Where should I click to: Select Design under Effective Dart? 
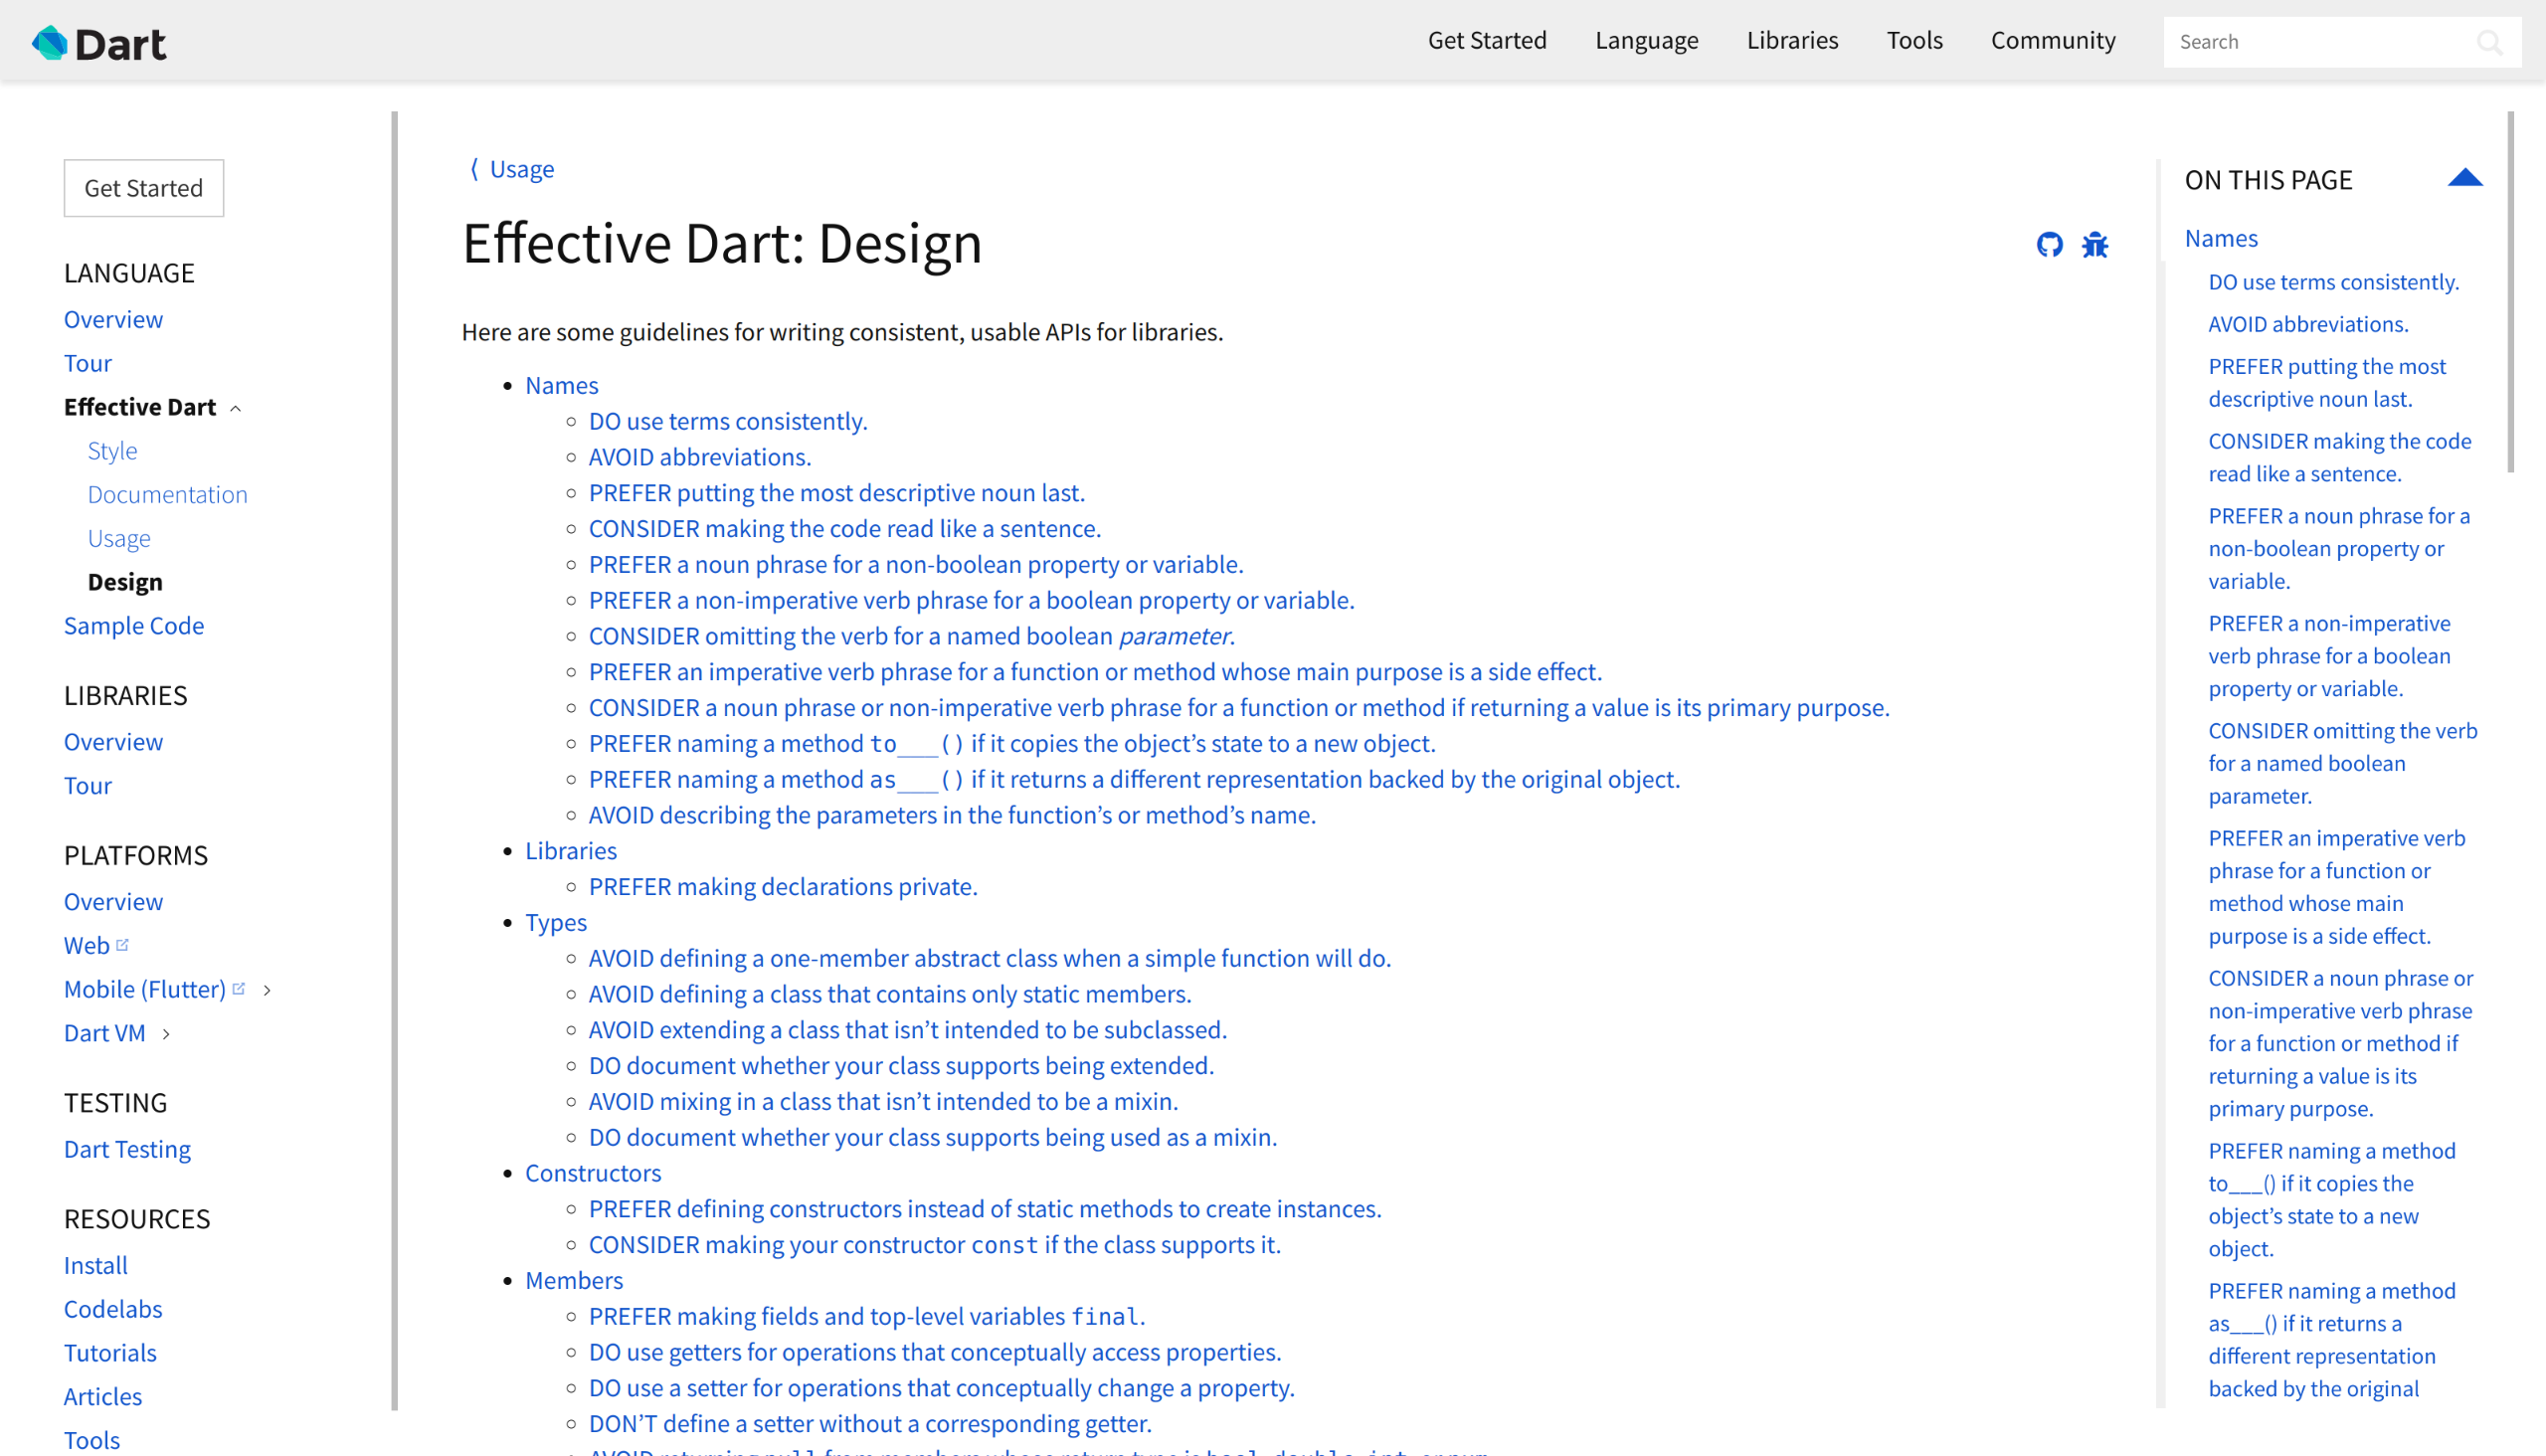point(125,582)
